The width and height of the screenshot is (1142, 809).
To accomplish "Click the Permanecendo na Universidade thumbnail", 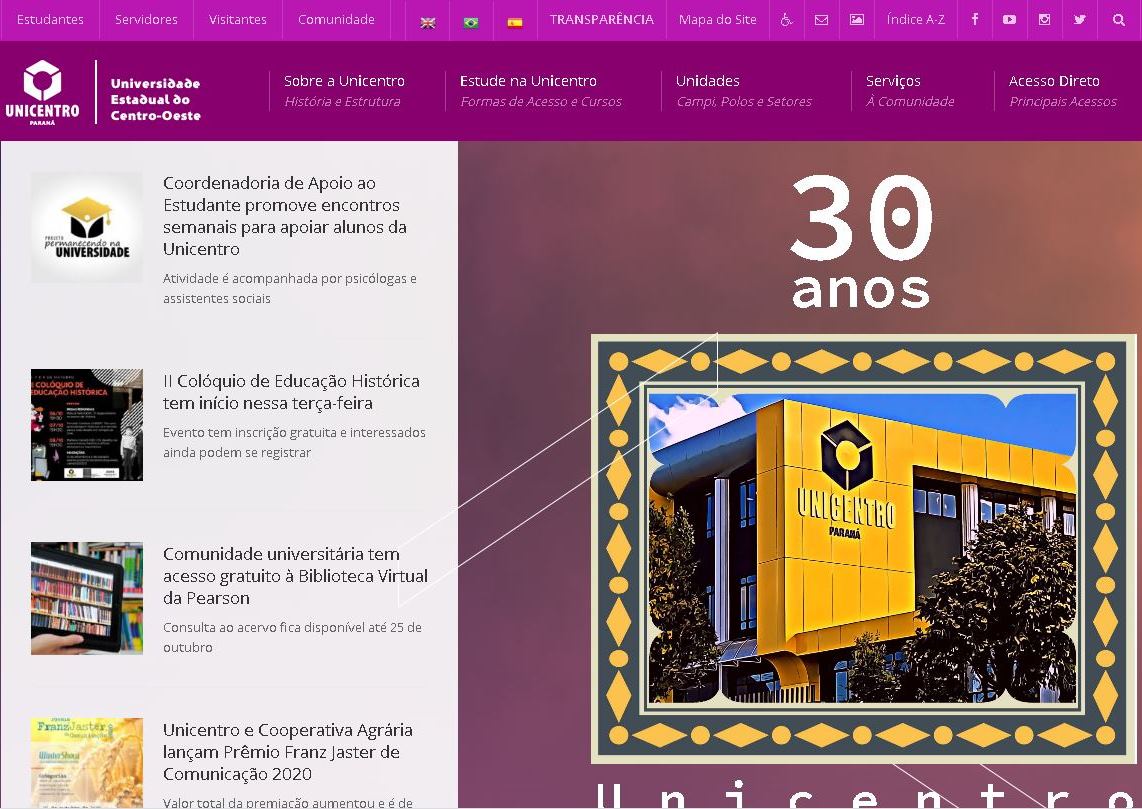I will pos(87,227).
